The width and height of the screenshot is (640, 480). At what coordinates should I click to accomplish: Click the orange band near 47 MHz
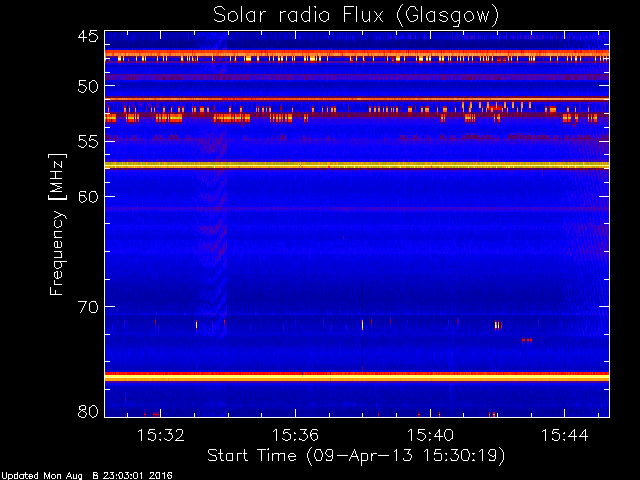(x=357, y=53)
